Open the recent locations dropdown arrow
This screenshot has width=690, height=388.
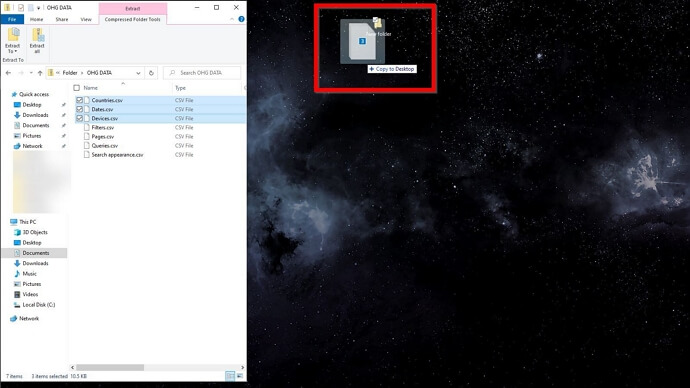coord(31,73)
